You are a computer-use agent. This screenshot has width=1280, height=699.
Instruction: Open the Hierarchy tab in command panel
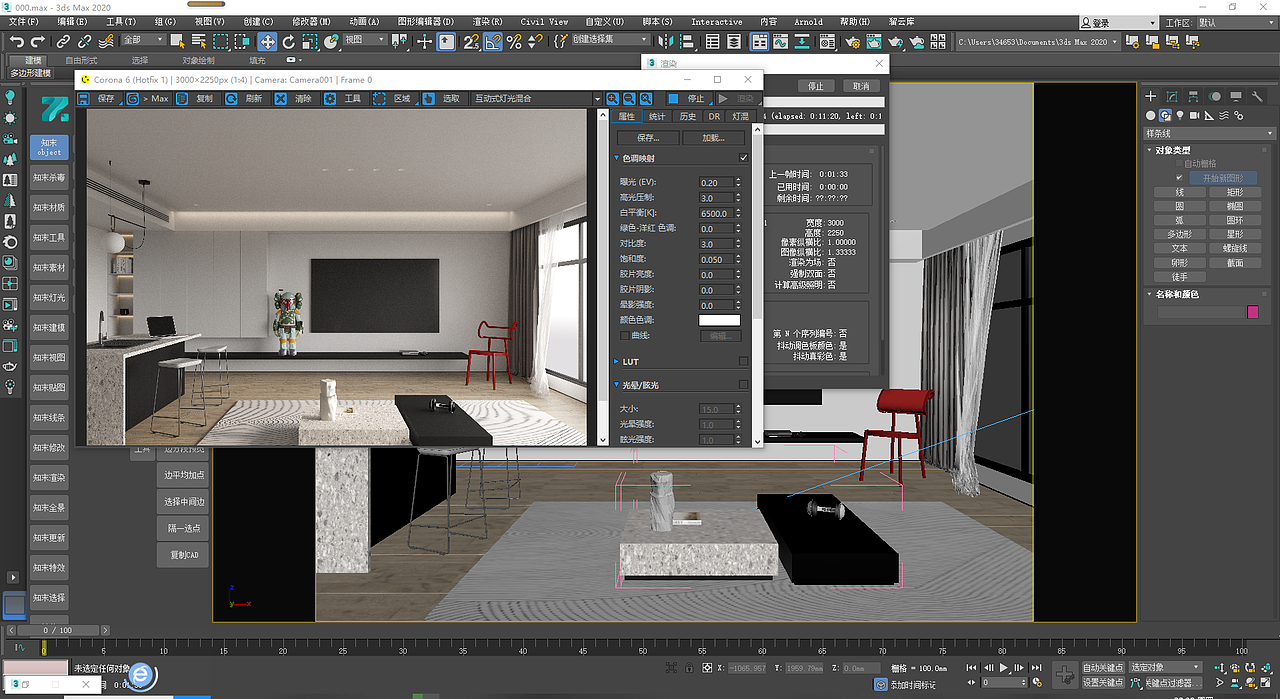click(1194, 96)
